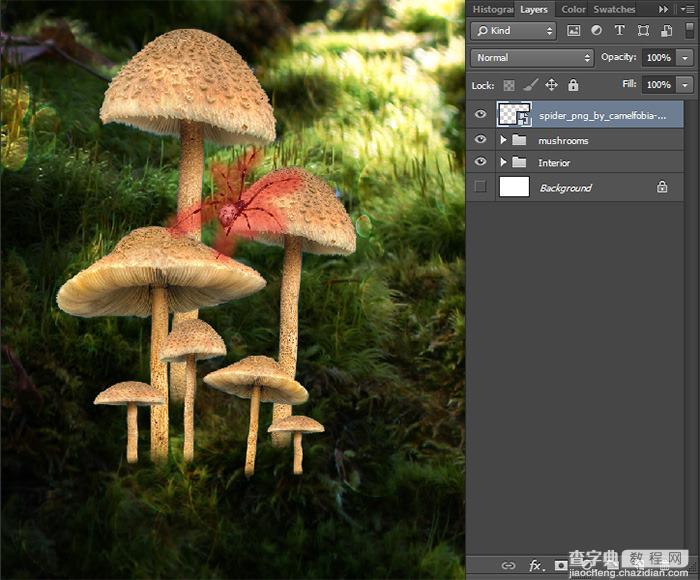Expand the Interior group
The width and height of the screenshot is (700, 580).
point(503,162)
